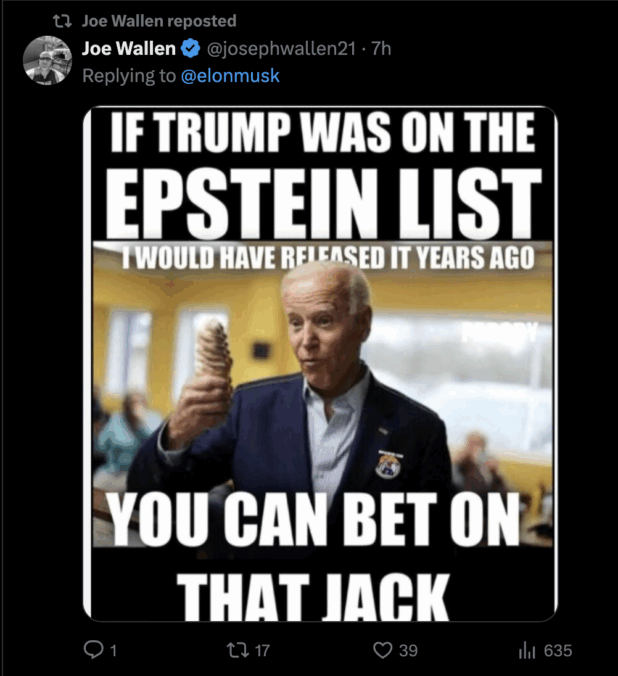Click the reply speech bubble icon
618x676 pixels.
93,650
